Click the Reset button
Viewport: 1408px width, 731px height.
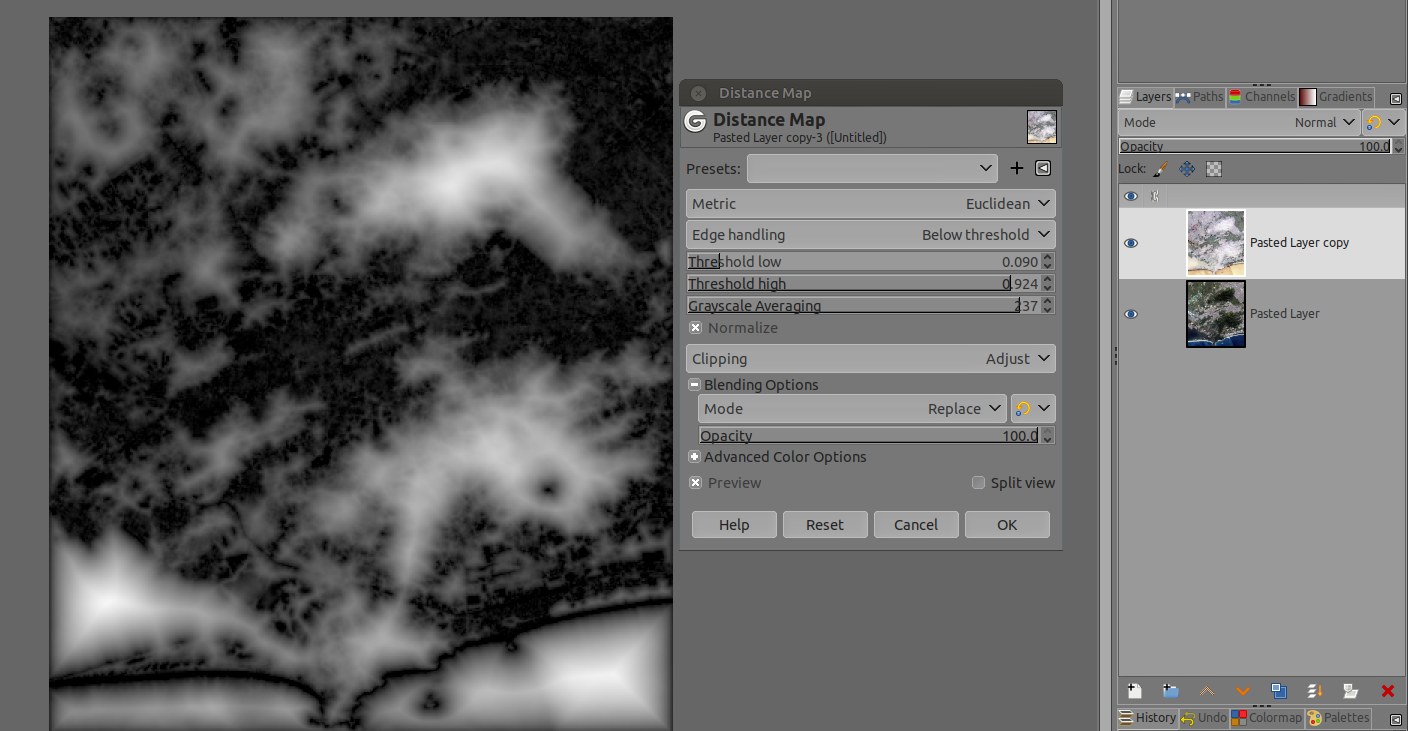point(825,525)
